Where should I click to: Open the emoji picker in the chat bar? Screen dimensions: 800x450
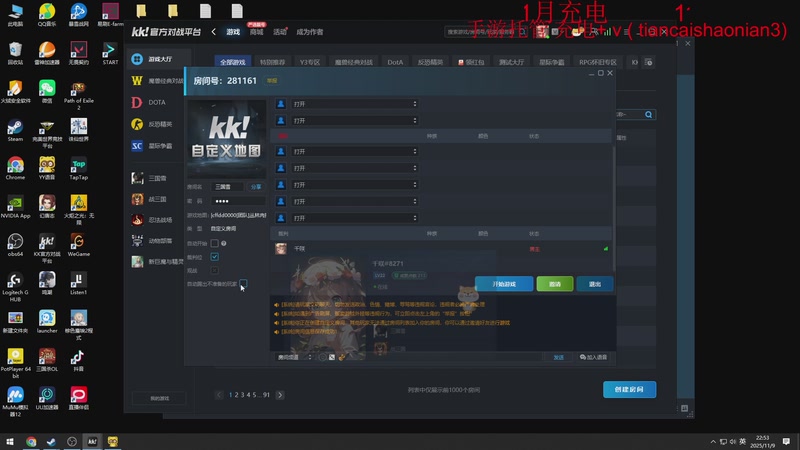tap(322, 357)
